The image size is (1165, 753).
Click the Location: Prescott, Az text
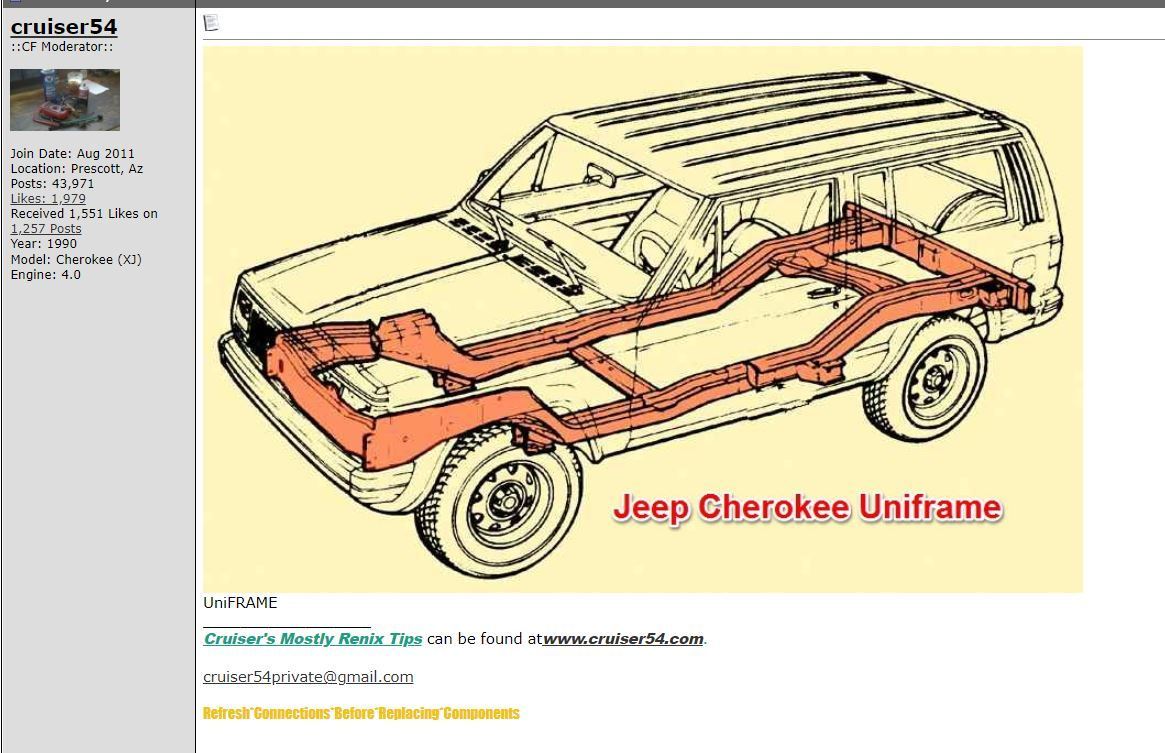pos(77,169)
